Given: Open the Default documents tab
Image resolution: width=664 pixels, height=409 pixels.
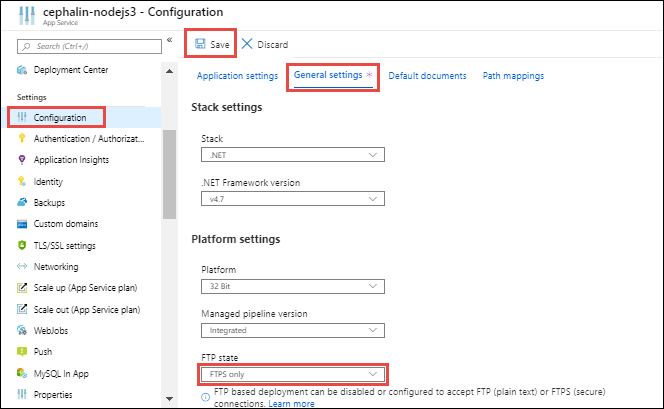Looking at the screenshot, I should pos(427,76).
